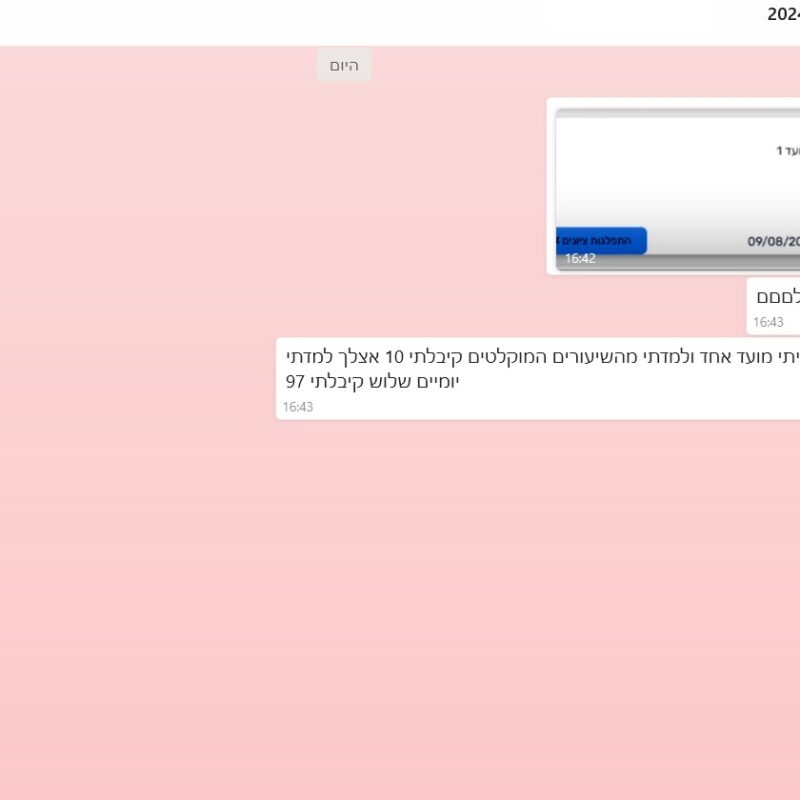Select the long message about recorded lessons
Viewport: 800px width, 800px height.
pos(540,370)
